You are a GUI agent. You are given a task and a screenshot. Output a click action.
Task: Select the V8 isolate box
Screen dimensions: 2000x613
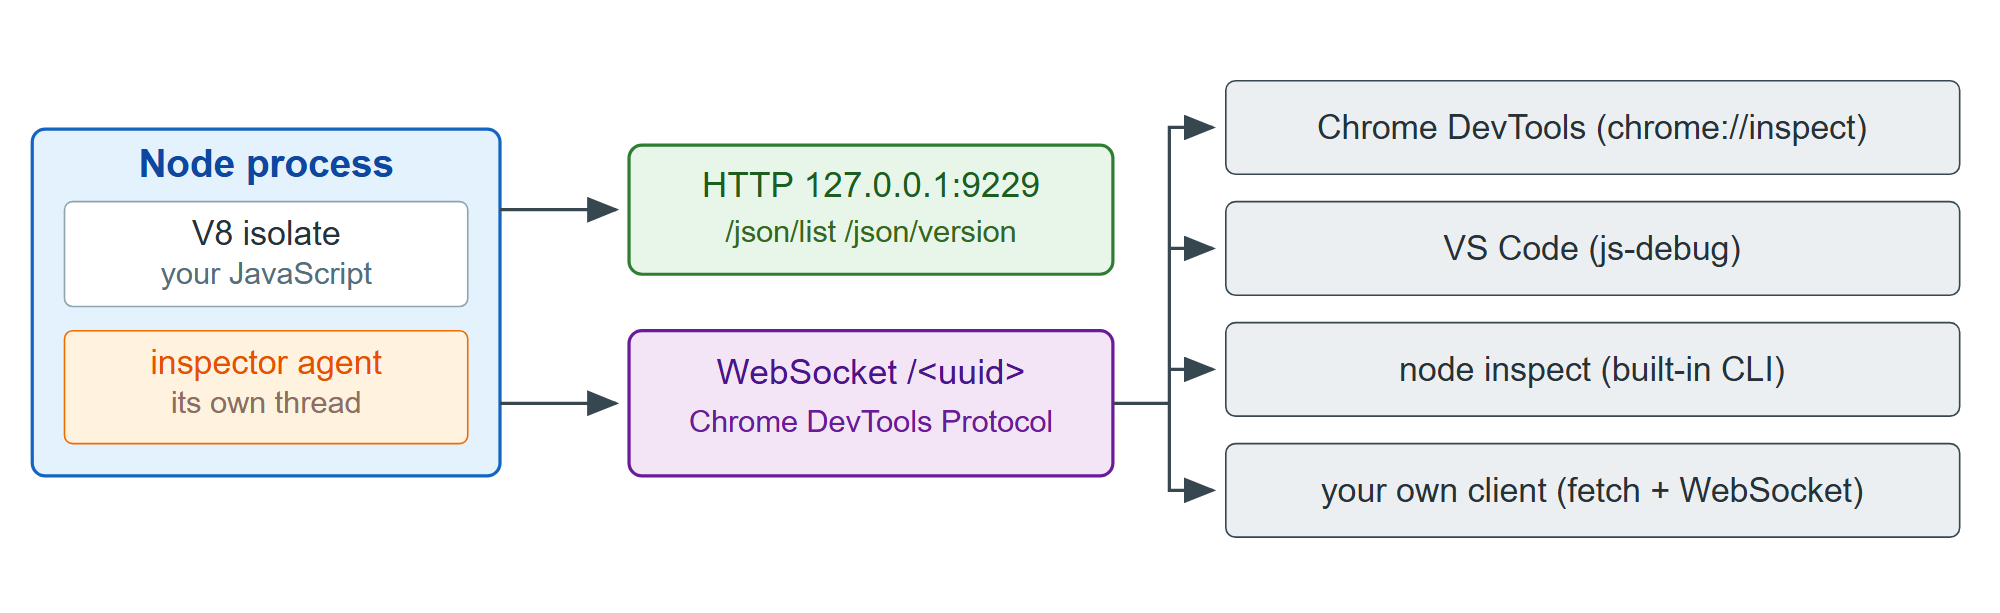point(266,254)
